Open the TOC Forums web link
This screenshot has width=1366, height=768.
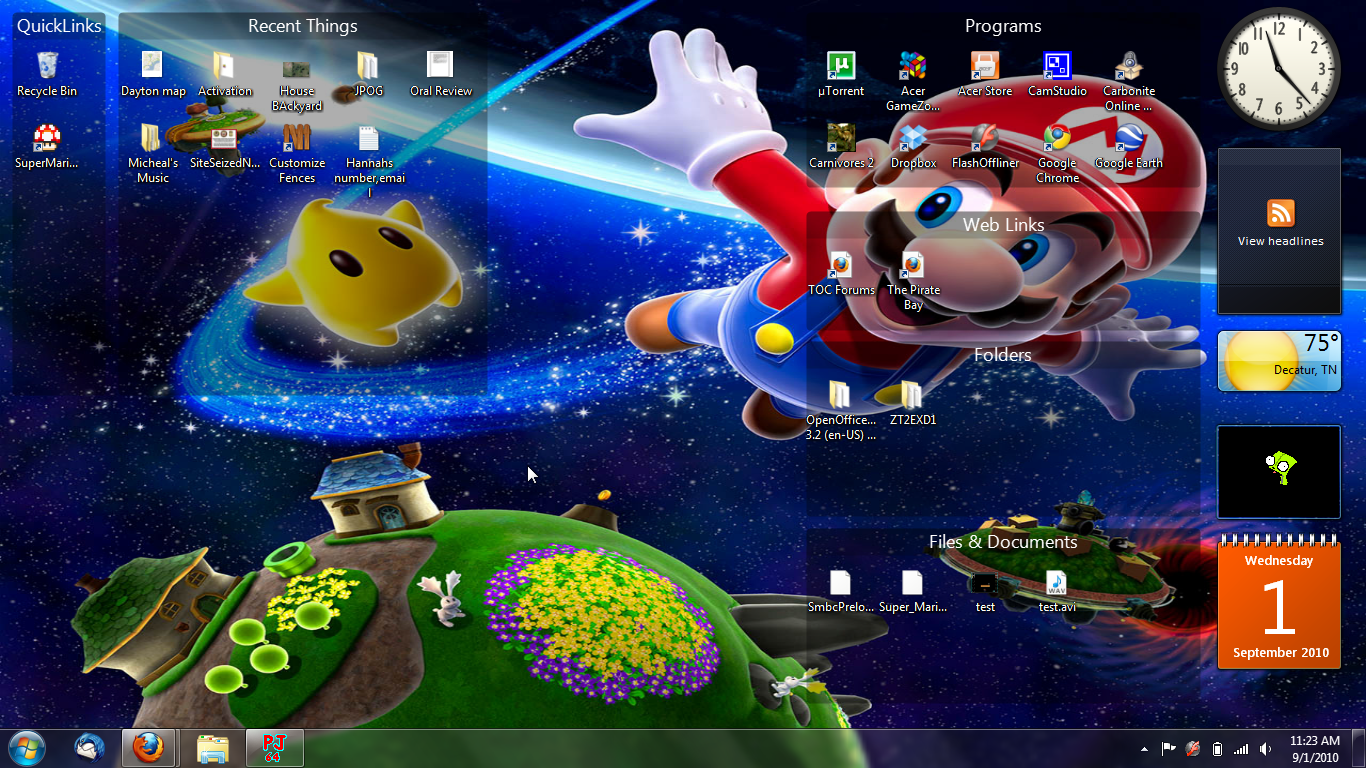coord(841,267)
